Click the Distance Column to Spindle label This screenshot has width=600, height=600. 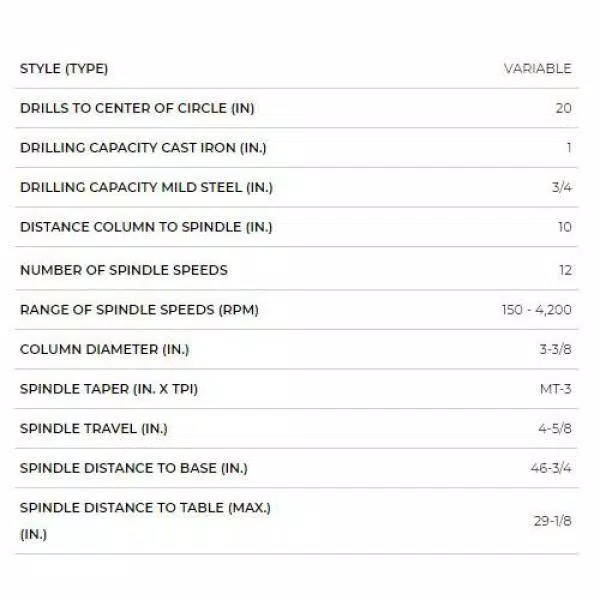146,227
